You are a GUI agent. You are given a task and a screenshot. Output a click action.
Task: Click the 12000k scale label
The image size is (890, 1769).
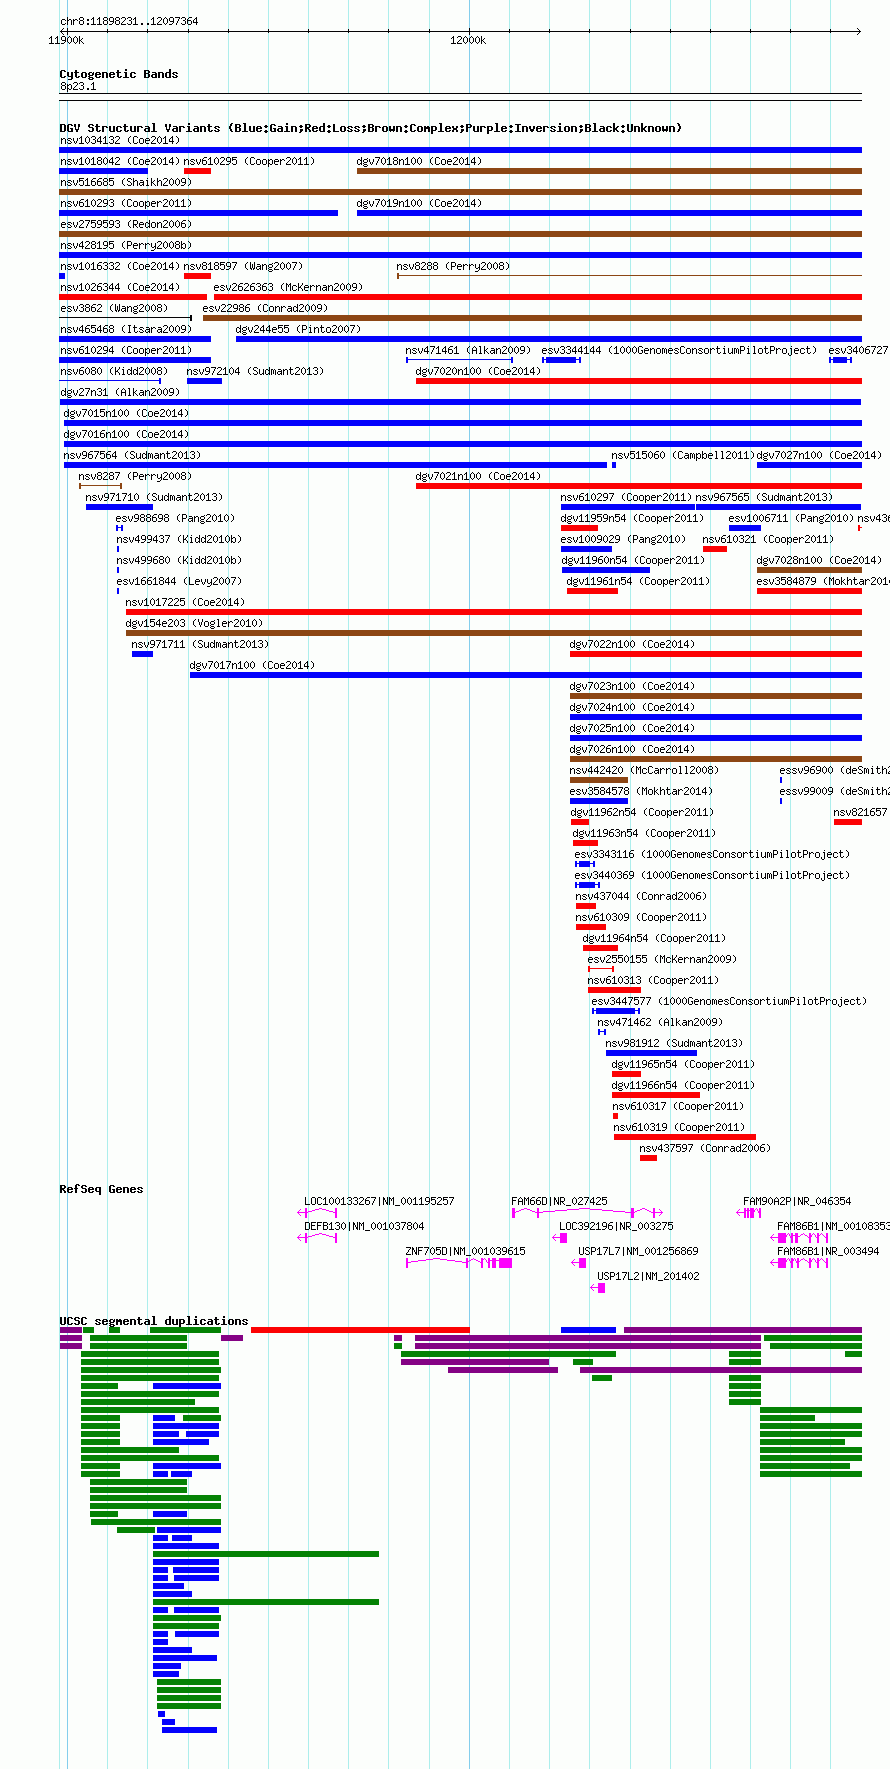pyautogui.click(x=468, y=40)
